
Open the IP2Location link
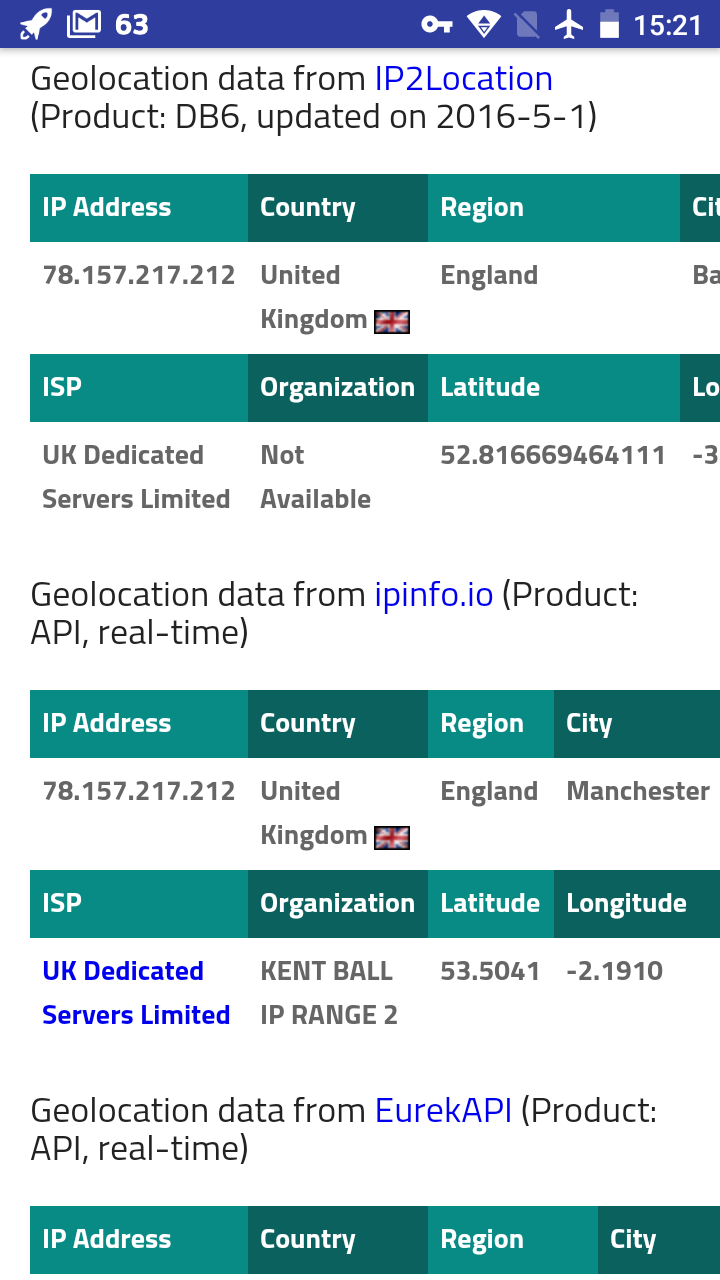(464, 79)
